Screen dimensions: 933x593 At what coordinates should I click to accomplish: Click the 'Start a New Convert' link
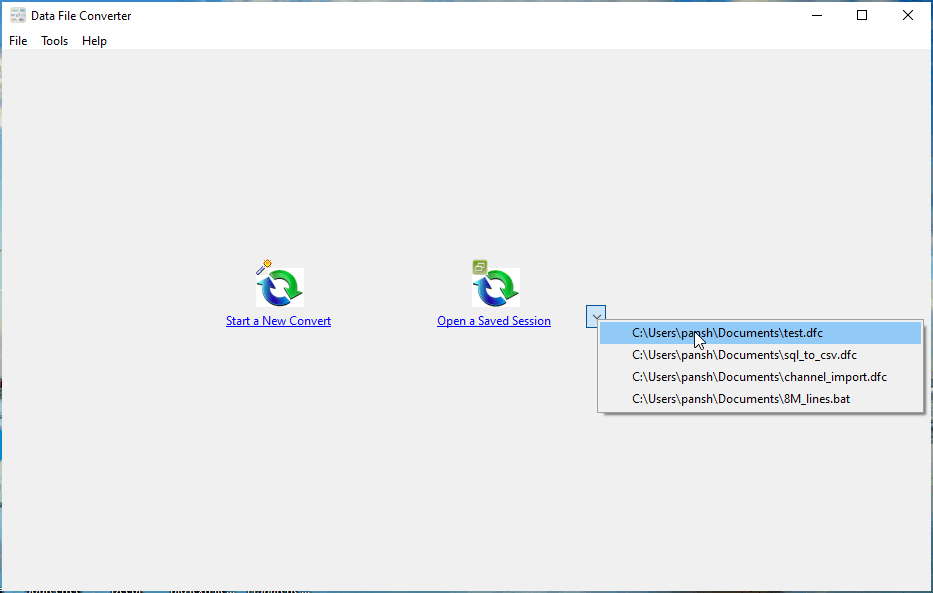pos(278,321)
